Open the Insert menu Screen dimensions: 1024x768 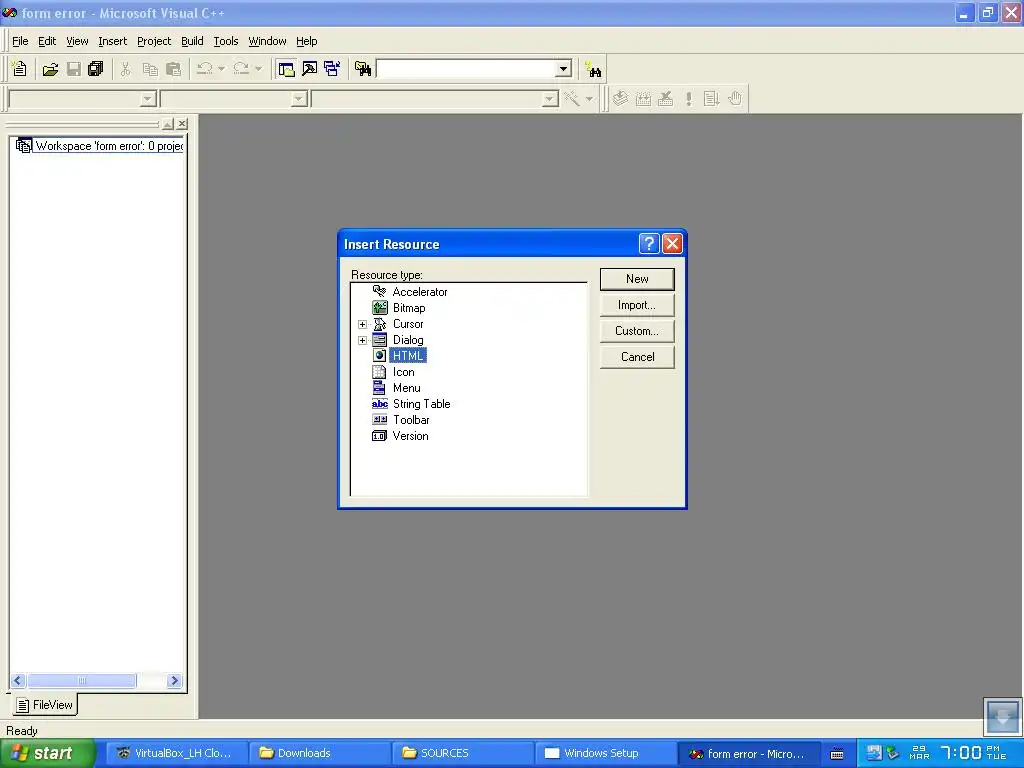point(112,41)
